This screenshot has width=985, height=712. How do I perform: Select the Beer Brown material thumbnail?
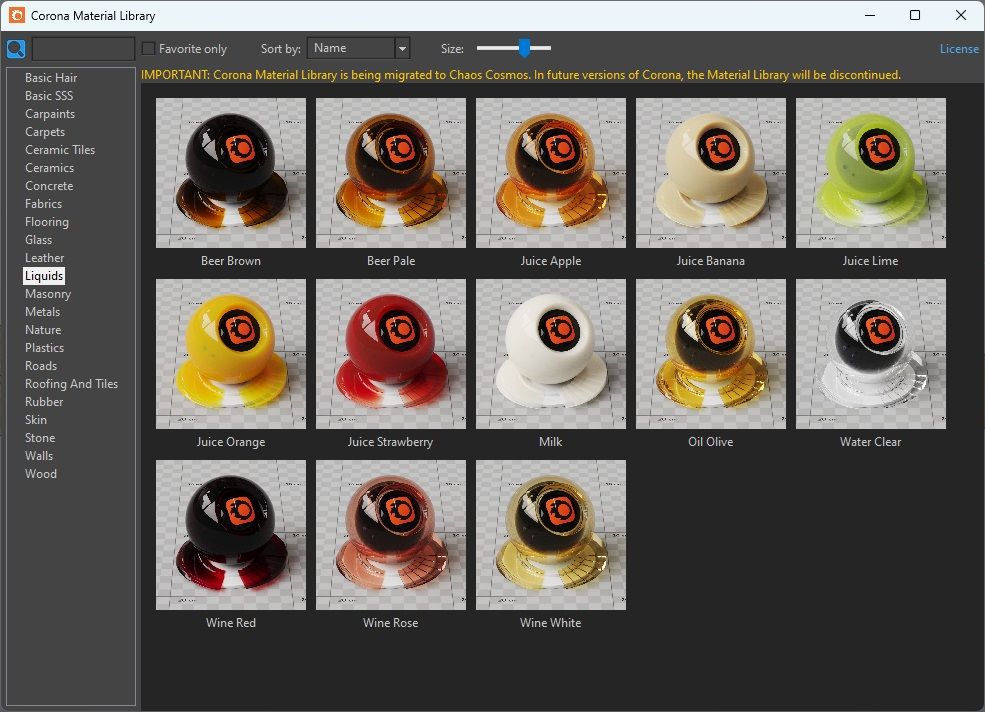pyautogui.click(x=231, y=173)
